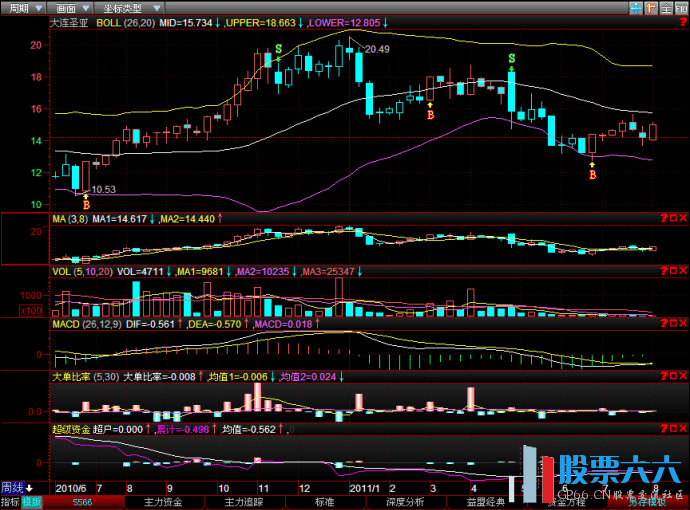
Task: Maximize the 大单比率 panel
Action: pos(674,376)
